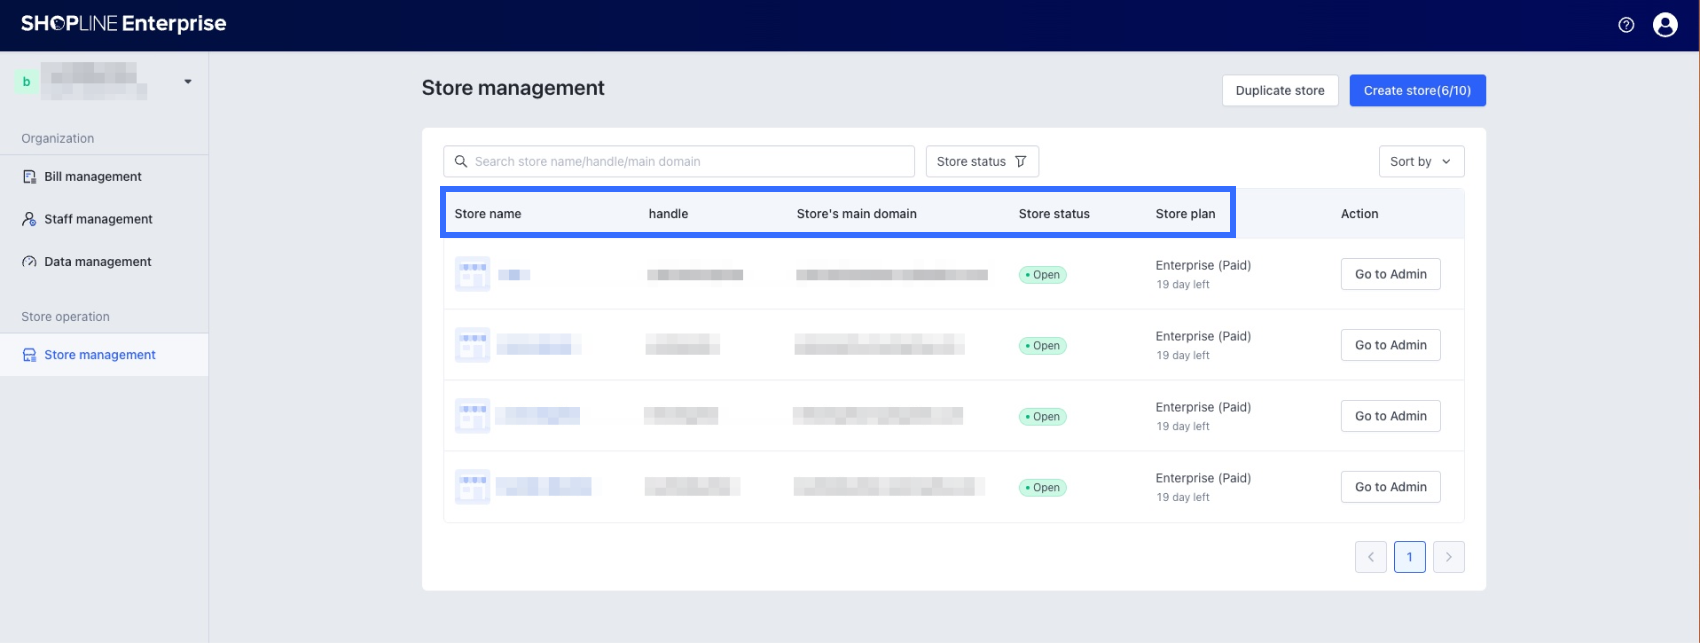Screen dimensions: 1700x643
Task: Click 19 day left in the second row
Action: (x=1183, y=355)
